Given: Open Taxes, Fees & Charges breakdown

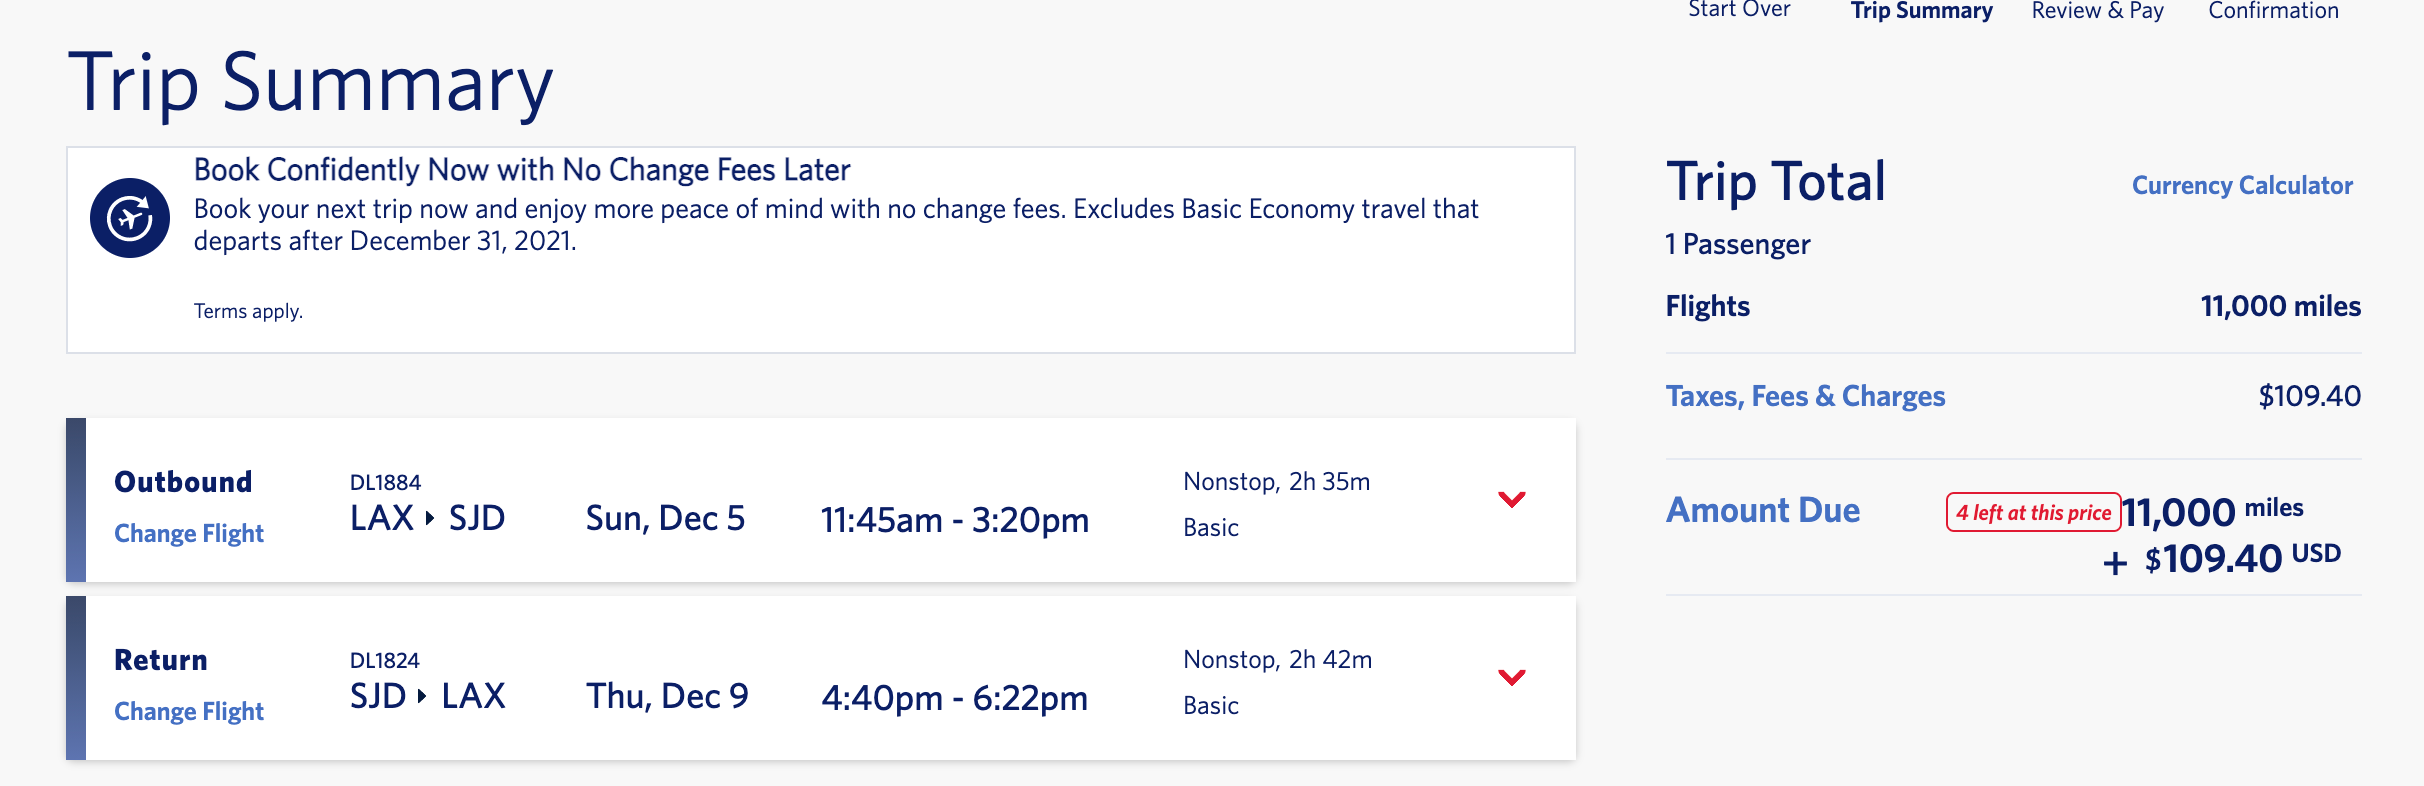Looking at the screenshot, I should pos(1805,396).
